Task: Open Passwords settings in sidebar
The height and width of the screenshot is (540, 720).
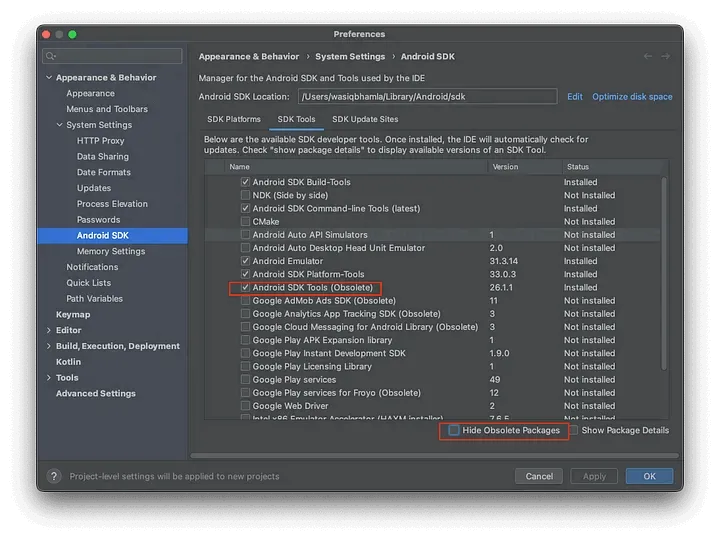Action: point(98,219)
